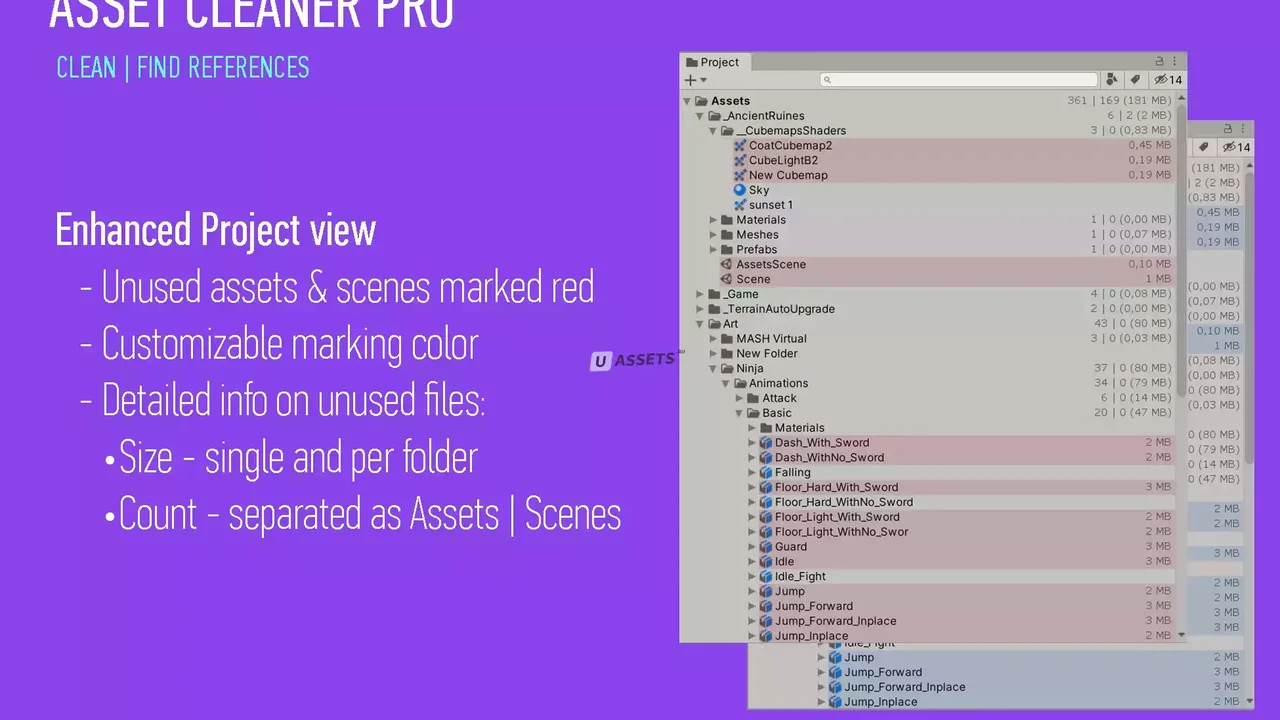Screen dimensions: 1280x720
Task: Collapse the __CubemapsShaders folder arrow
Action: (x=713, y=131)
